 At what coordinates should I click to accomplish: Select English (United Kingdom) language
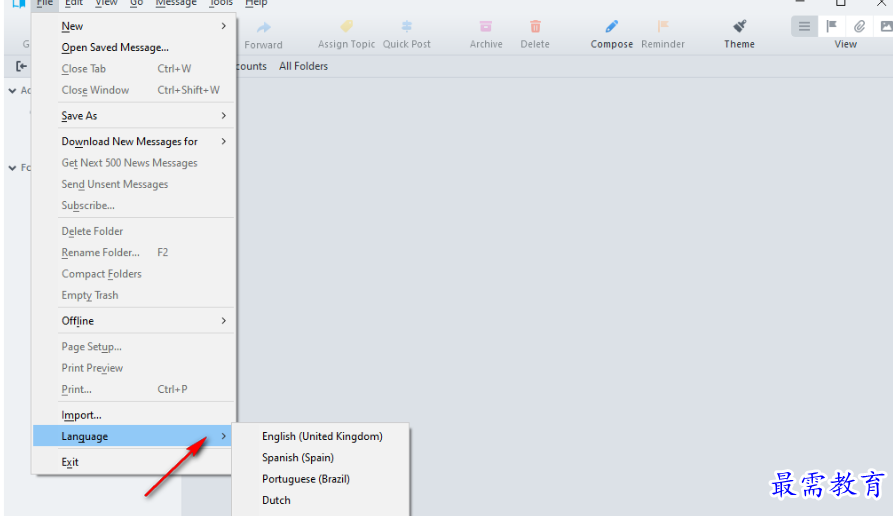(321, 436)
